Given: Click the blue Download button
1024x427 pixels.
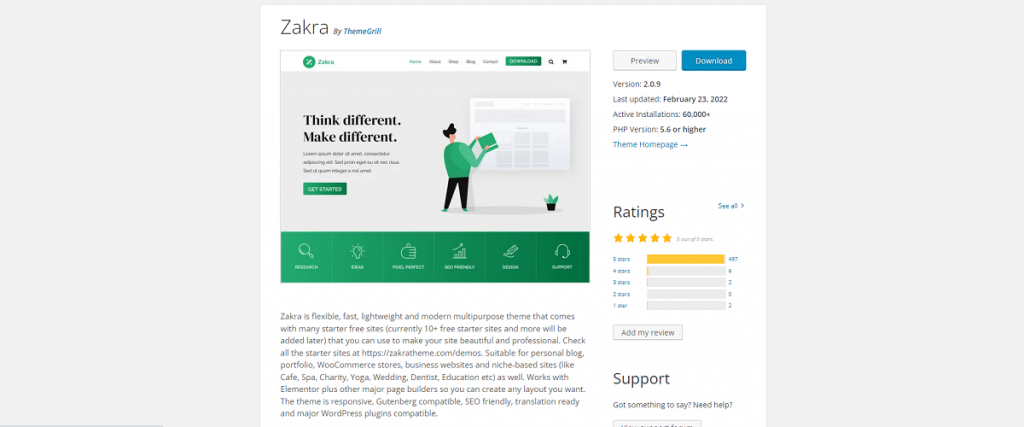Looking at the screenshot, I should (714, 61).
